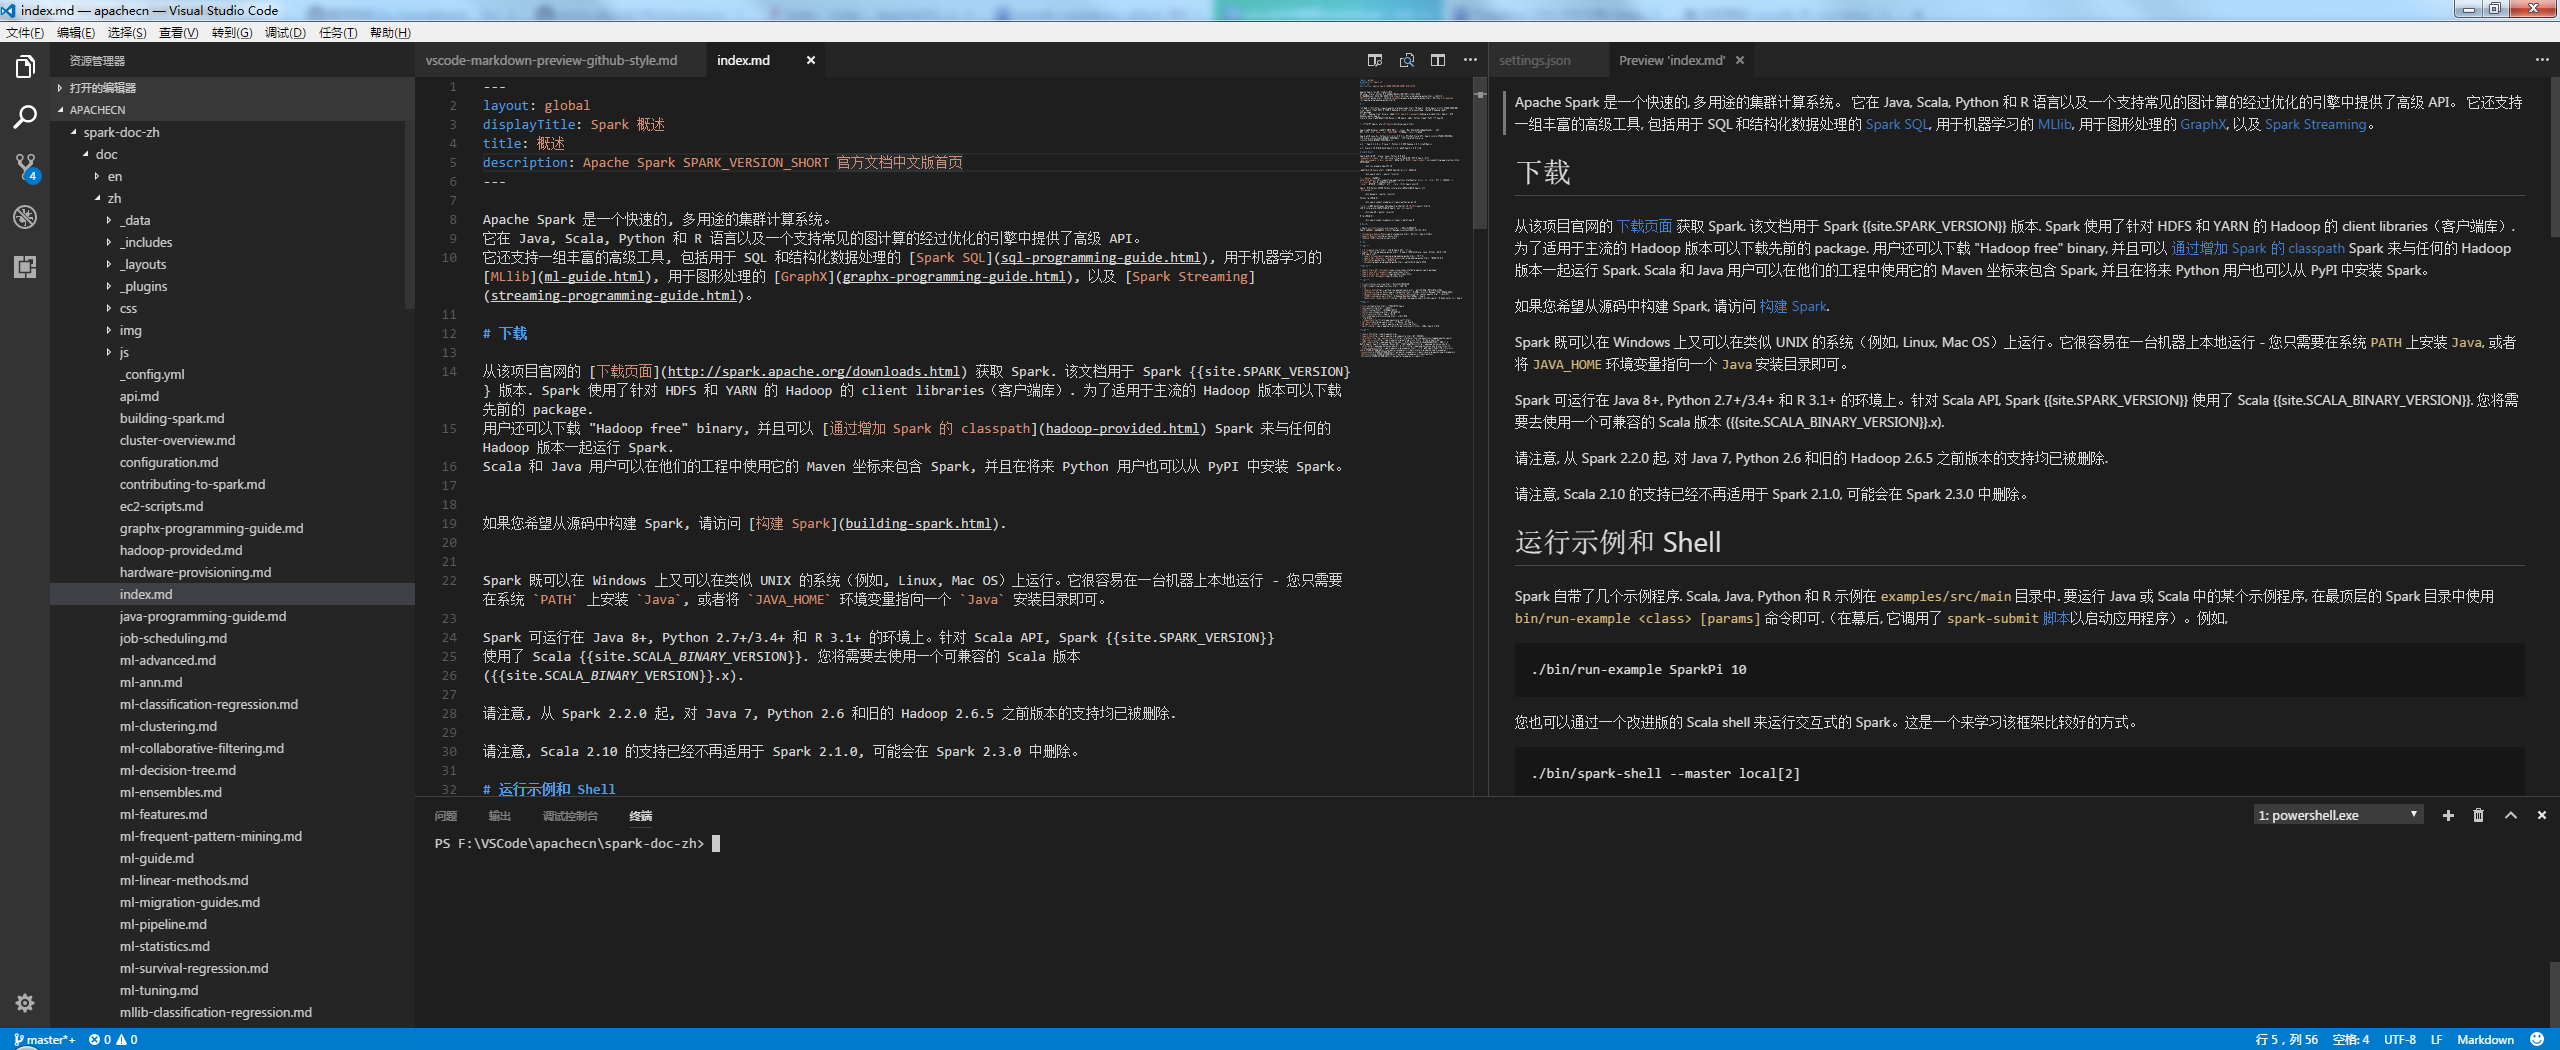Image resolution: width=2560 pixels, height=1050 pixels.
Task: Open preview to the side icon
Action: click(1407, 60)
